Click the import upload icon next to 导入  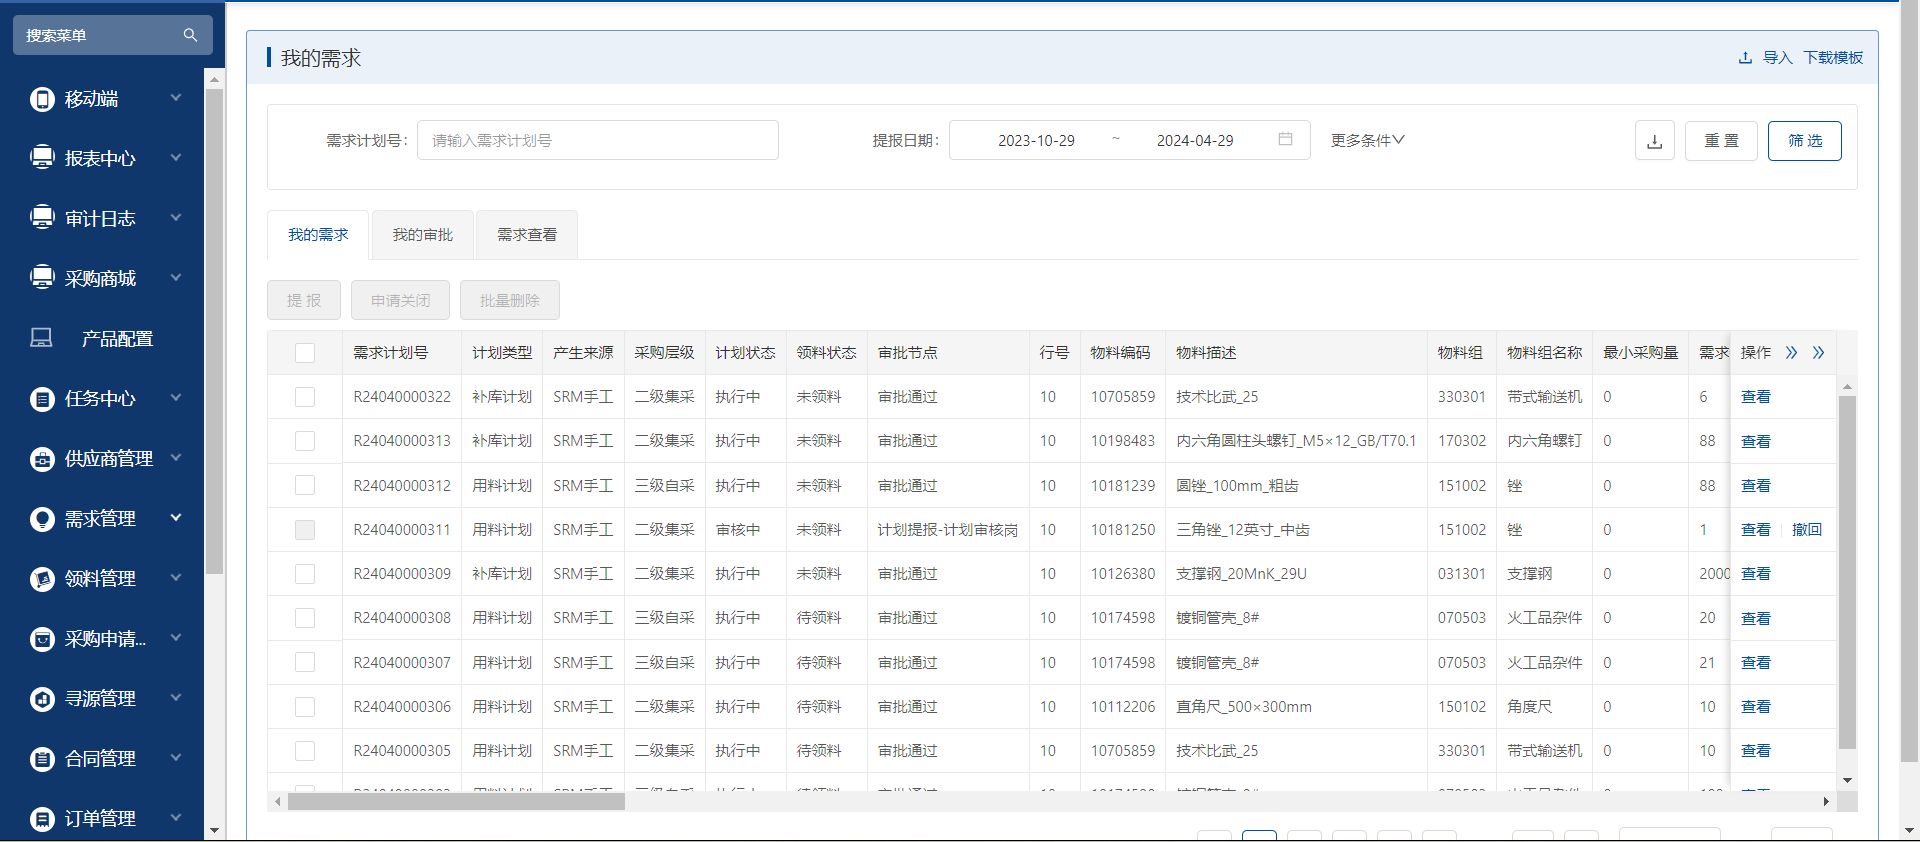point(1745,58)
